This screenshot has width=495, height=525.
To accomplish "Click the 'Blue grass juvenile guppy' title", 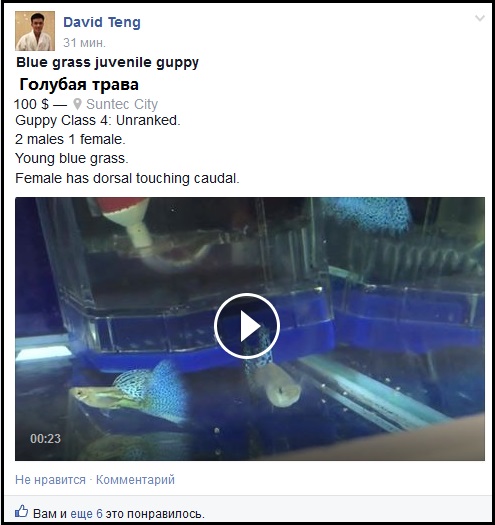I will pyautogui.click(x=108, y=63).
